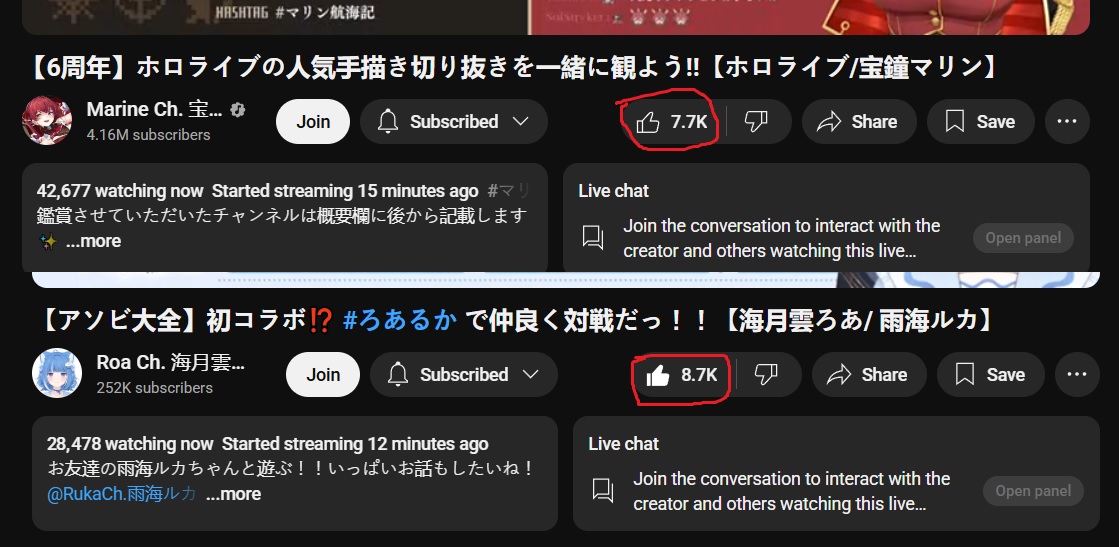Viewport: 1119px width, 547px height.
Task: Open Marine Ch. channel name link
Action: click(154, 109)
